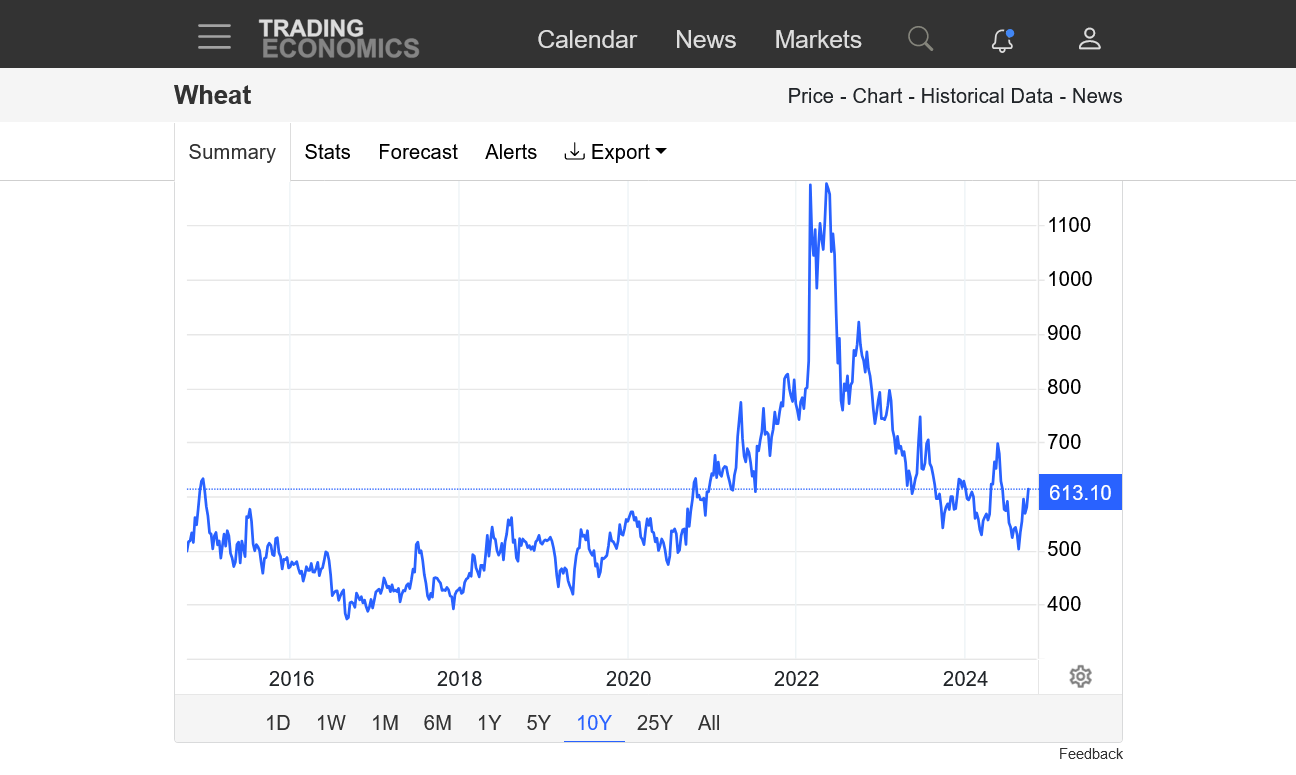Expand the Export dropdown

click(x=615, y=152)
